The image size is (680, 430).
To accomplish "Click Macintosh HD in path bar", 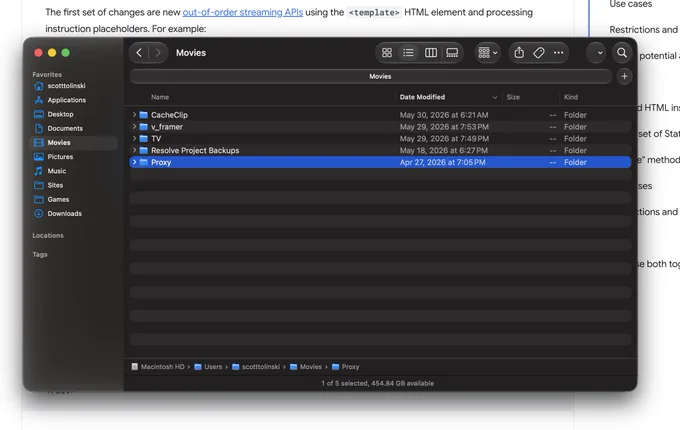I will click(x=158, y=367).
